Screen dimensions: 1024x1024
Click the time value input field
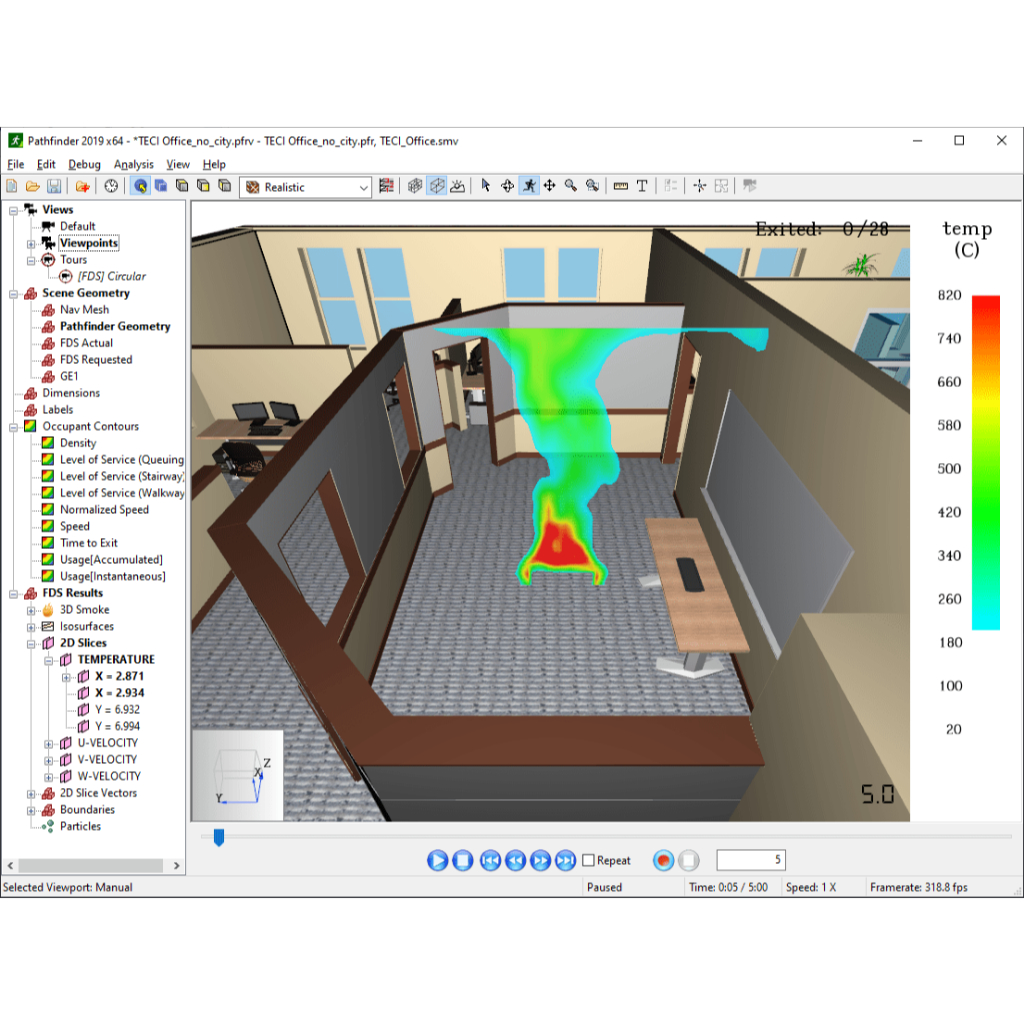coord(751,860)
